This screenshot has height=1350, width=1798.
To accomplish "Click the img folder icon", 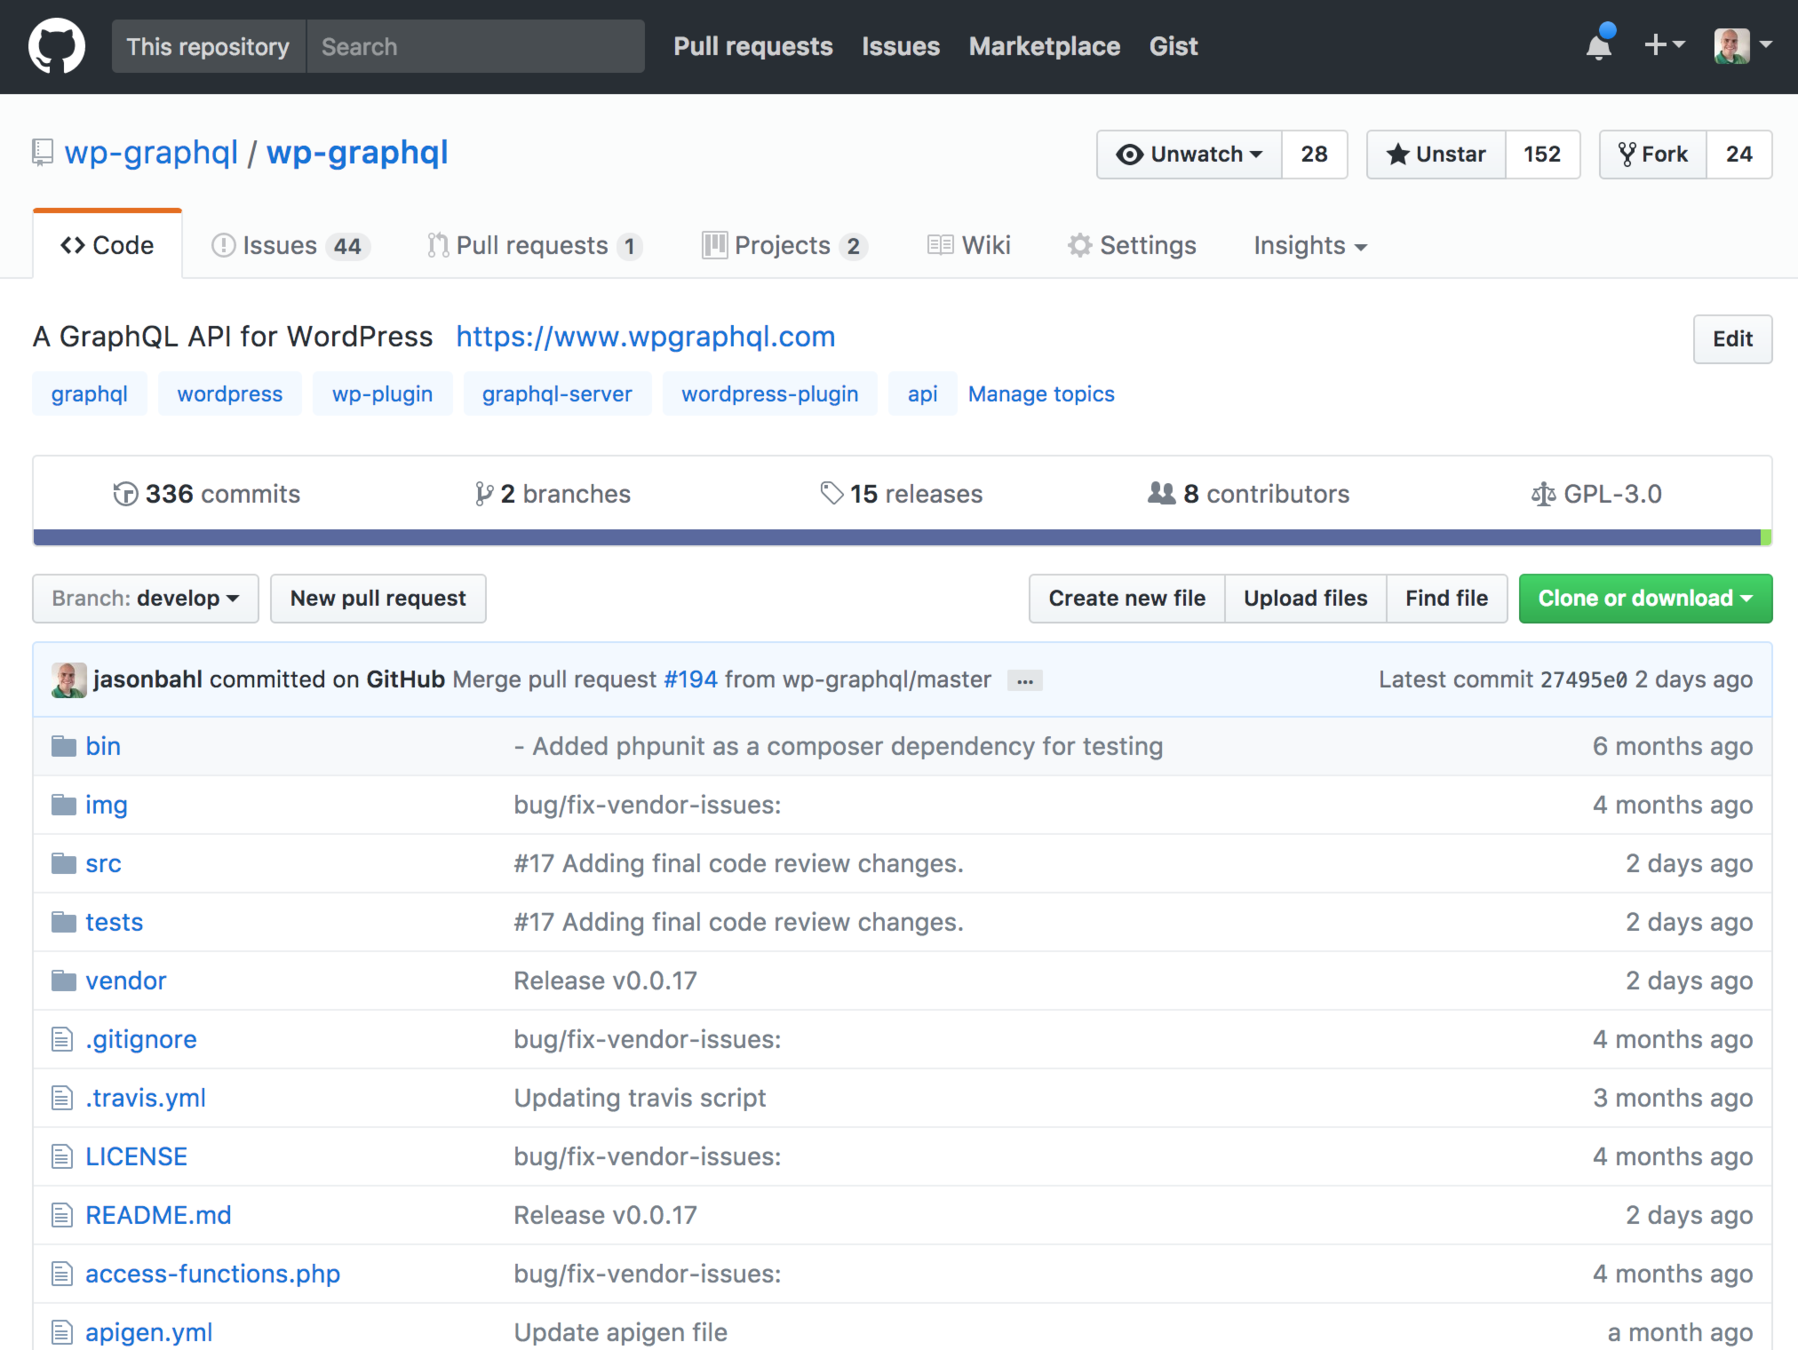I will pos(64,805).
